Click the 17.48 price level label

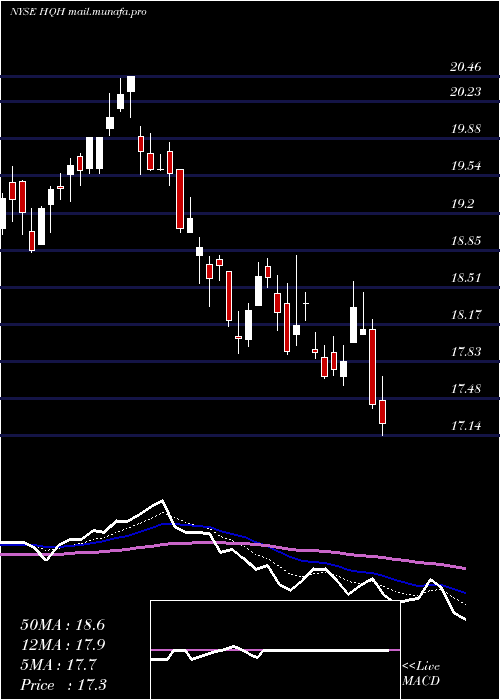(466, 389)
